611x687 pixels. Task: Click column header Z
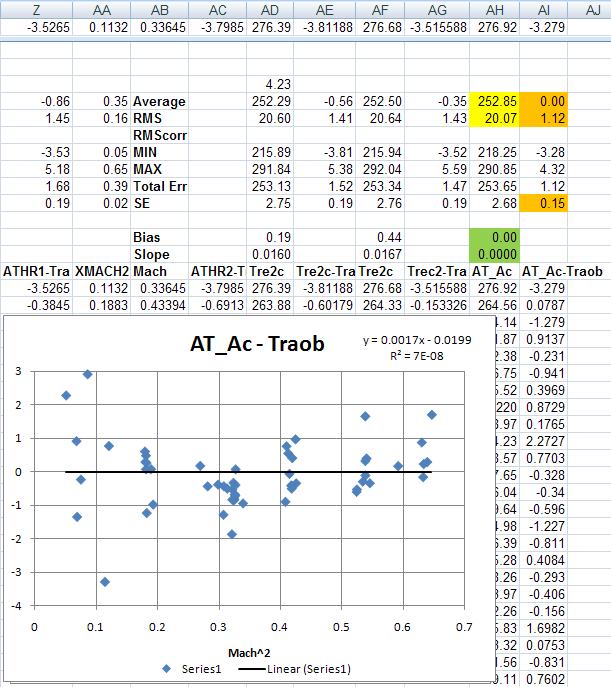(x=36, y=9)
